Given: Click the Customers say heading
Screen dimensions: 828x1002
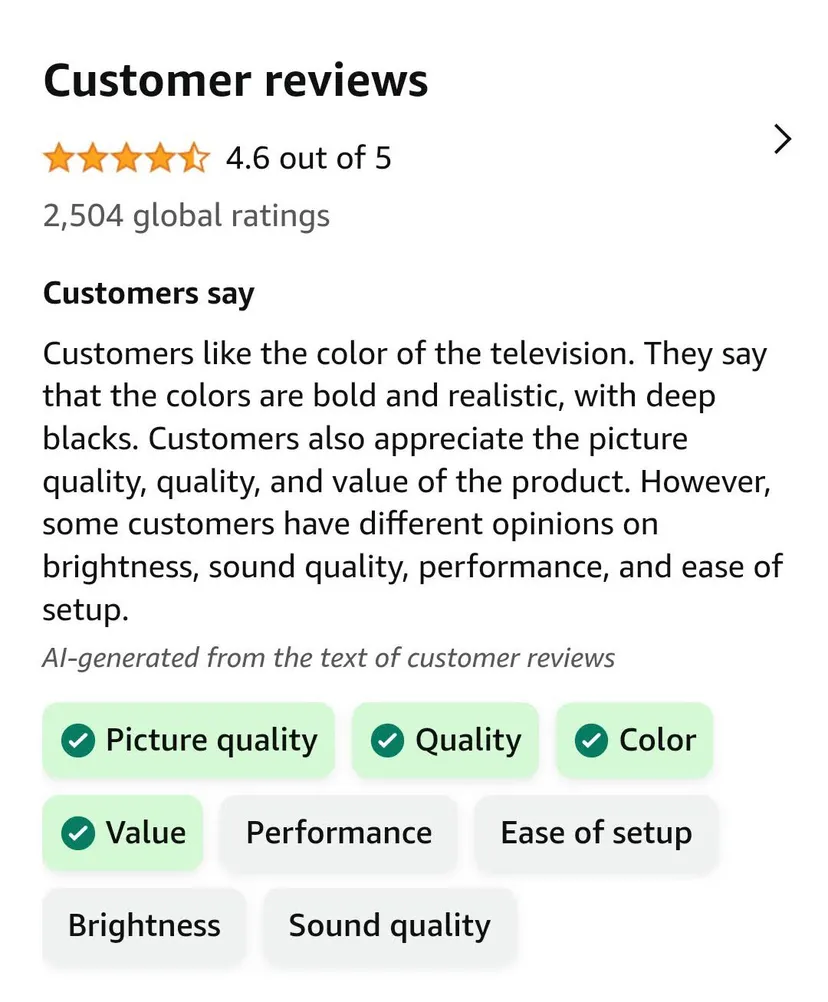Looking at the screenshot, I should coord(149,294).
